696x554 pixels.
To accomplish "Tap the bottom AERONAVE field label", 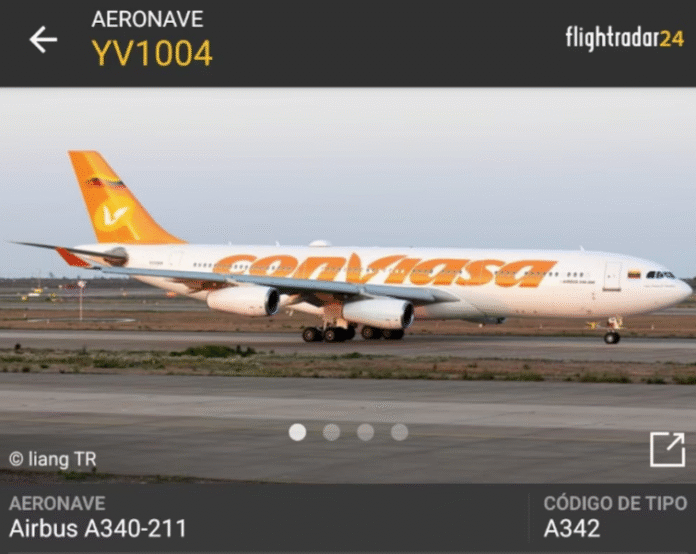I will click(57, 503).
